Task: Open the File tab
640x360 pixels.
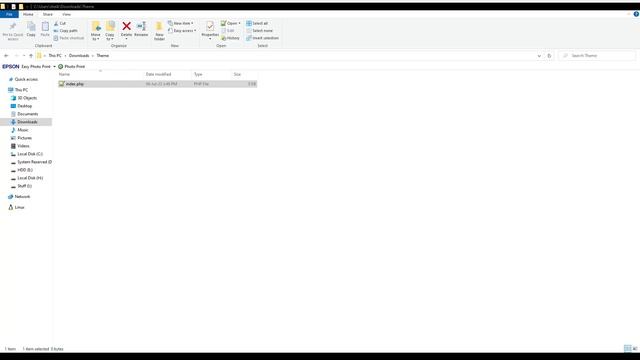Action: pos(9,14)
